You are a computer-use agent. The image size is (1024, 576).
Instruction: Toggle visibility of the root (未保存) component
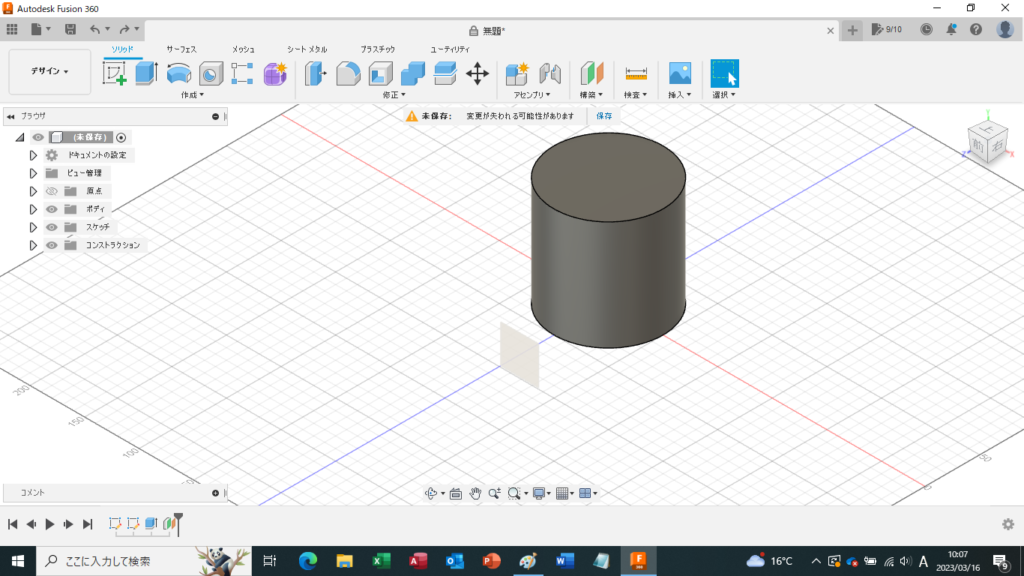(x=38, y=137)
